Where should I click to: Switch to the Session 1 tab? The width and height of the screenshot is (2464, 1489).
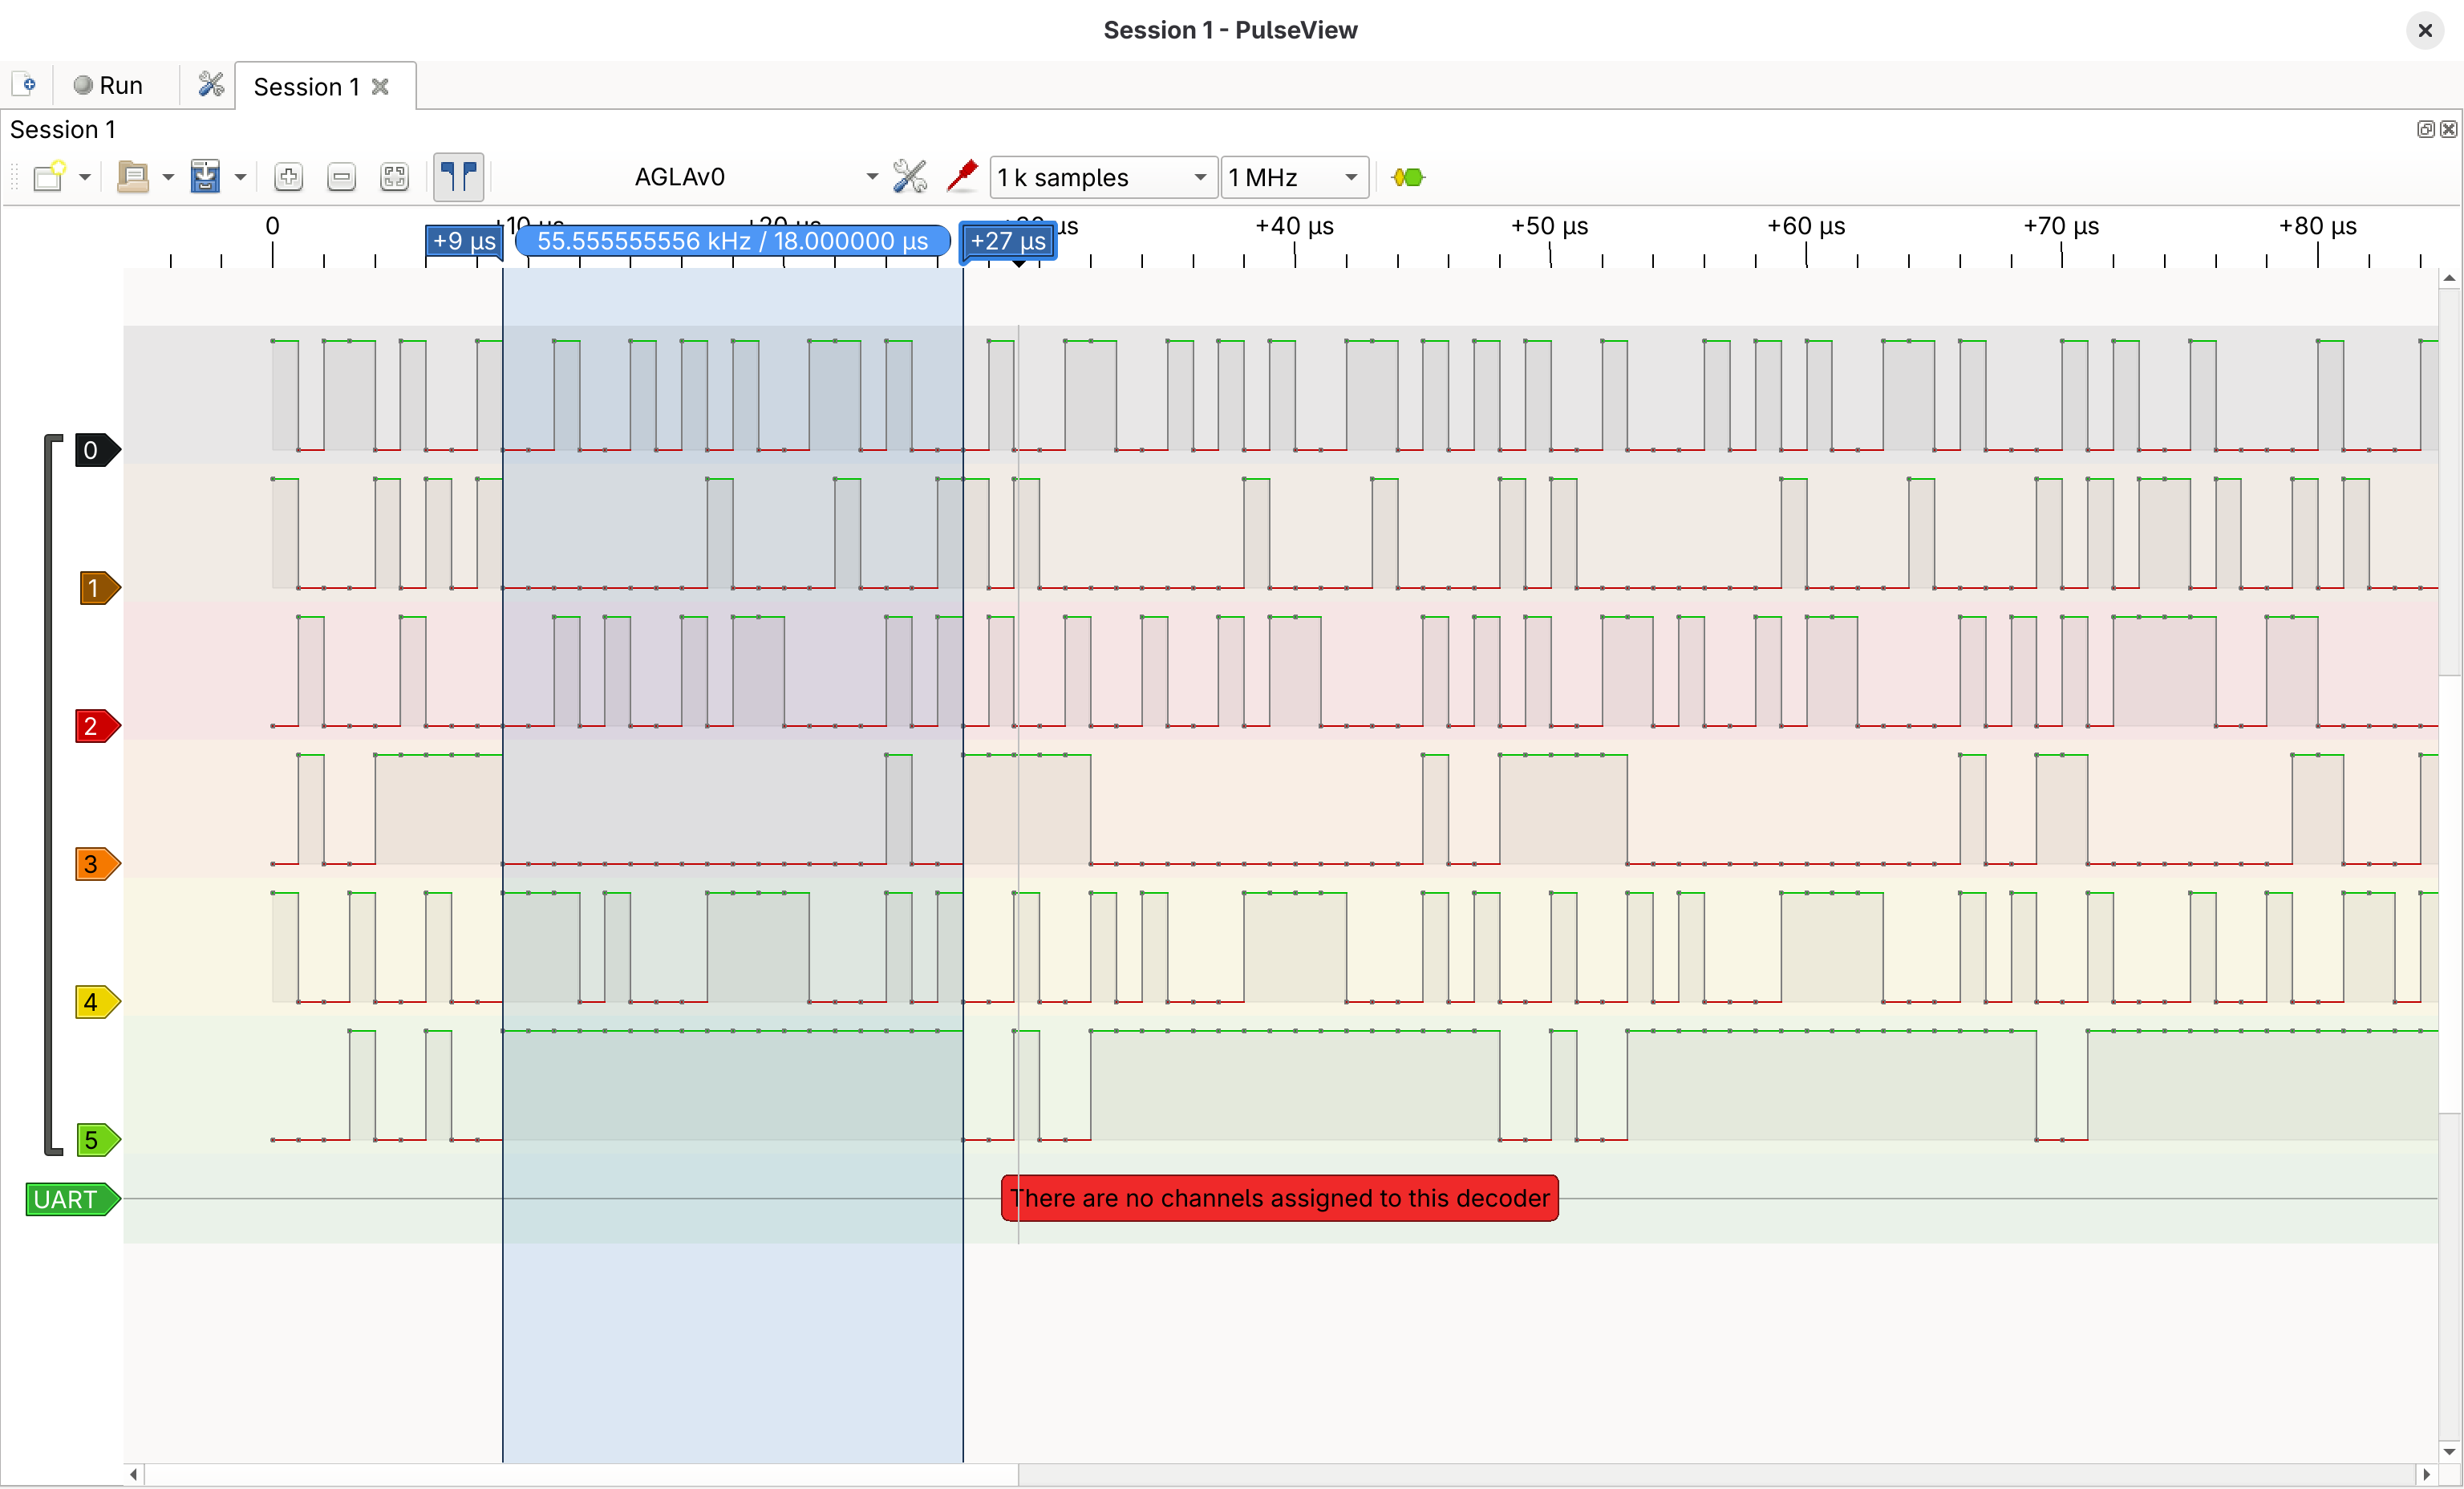pyautogui.click(x=305, y=87)
